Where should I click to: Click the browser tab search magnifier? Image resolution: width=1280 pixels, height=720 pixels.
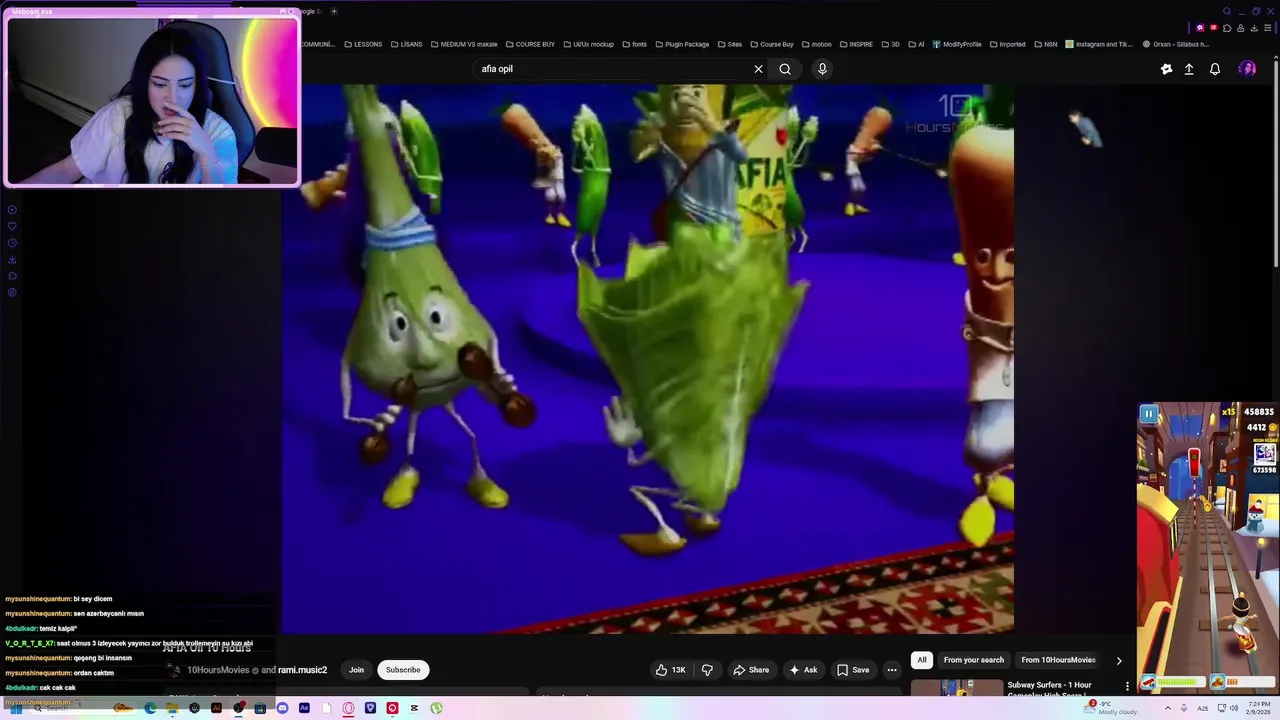1227,11
